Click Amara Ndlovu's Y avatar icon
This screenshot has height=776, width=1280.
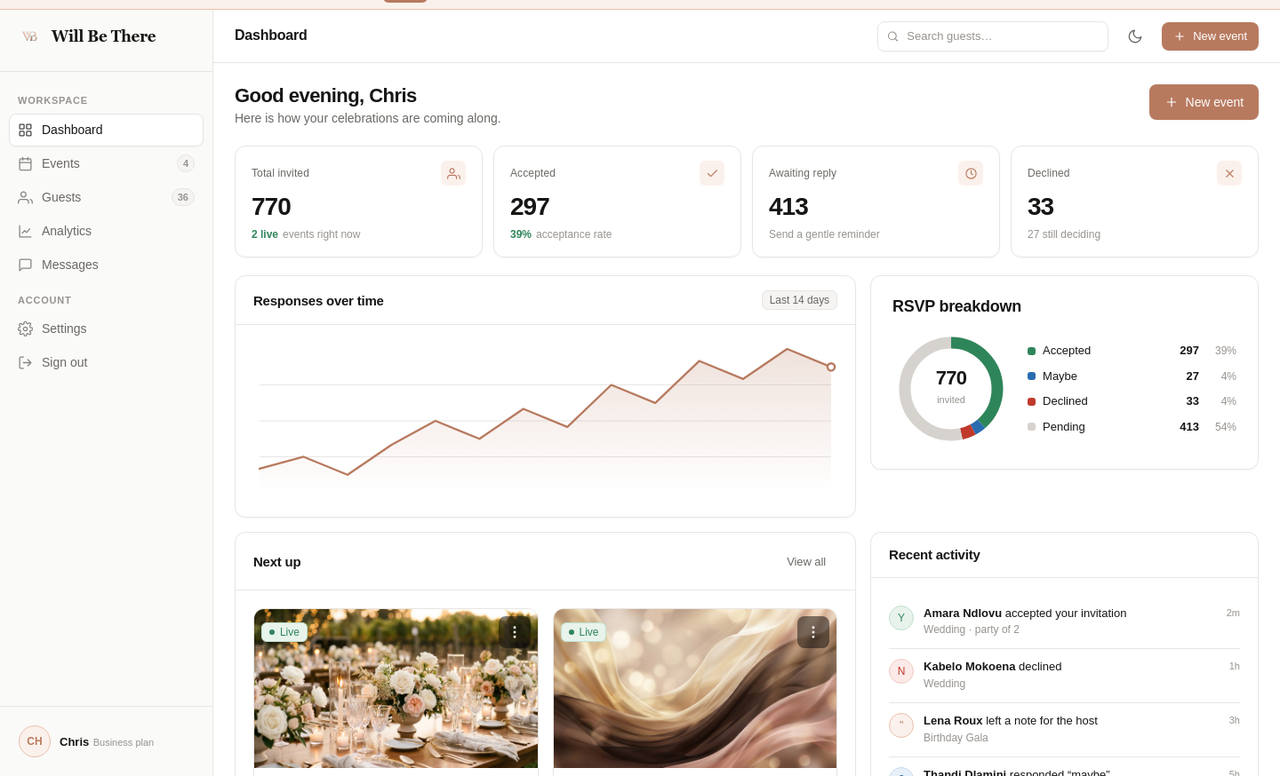click(x=901, y=618)
